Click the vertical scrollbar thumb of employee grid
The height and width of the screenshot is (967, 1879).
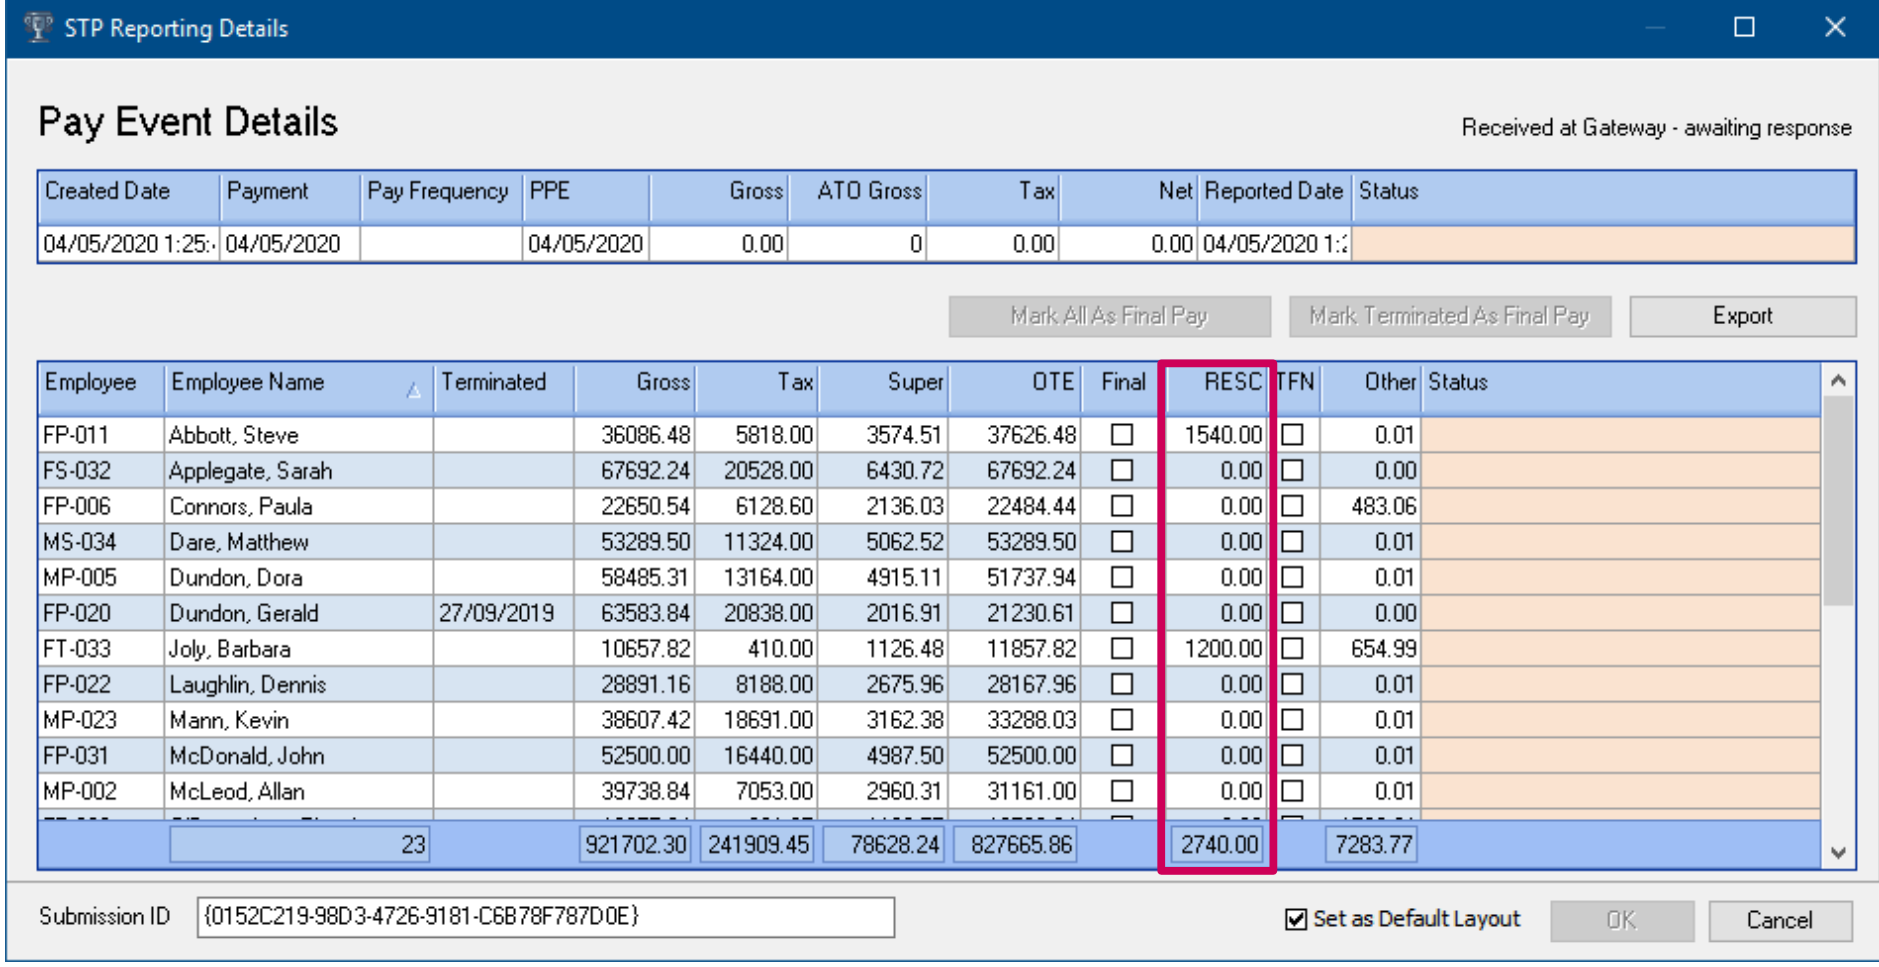pyautogui.click(x=1838, y=500)
